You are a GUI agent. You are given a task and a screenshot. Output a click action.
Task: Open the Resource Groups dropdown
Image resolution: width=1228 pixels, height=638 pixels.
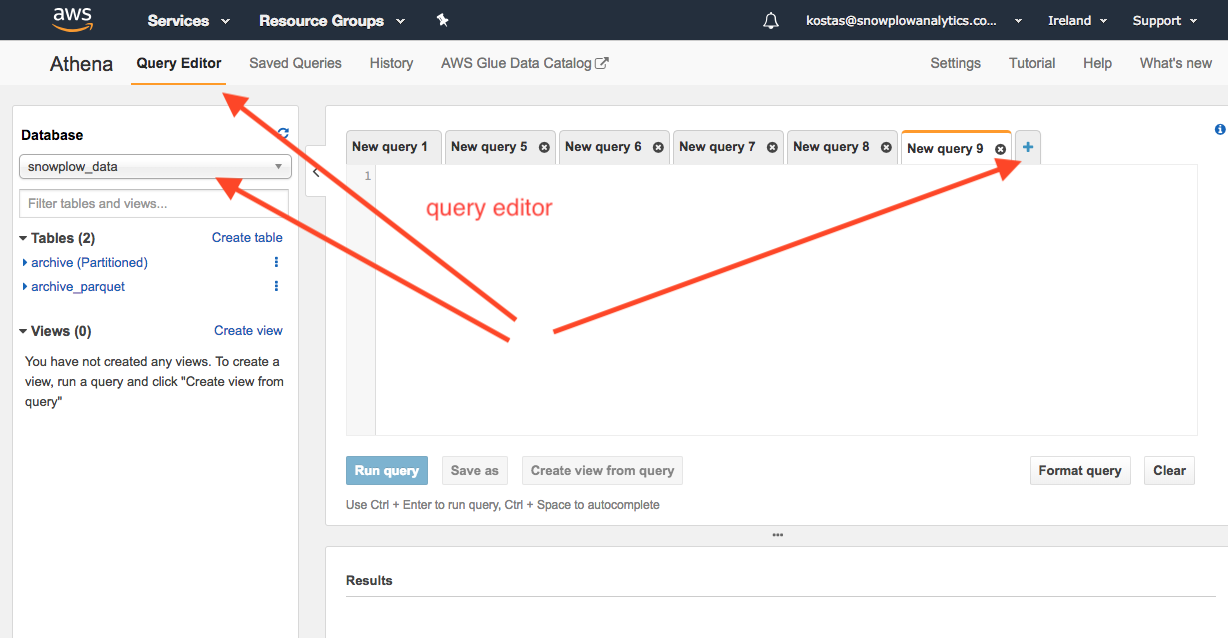(332, 20)
